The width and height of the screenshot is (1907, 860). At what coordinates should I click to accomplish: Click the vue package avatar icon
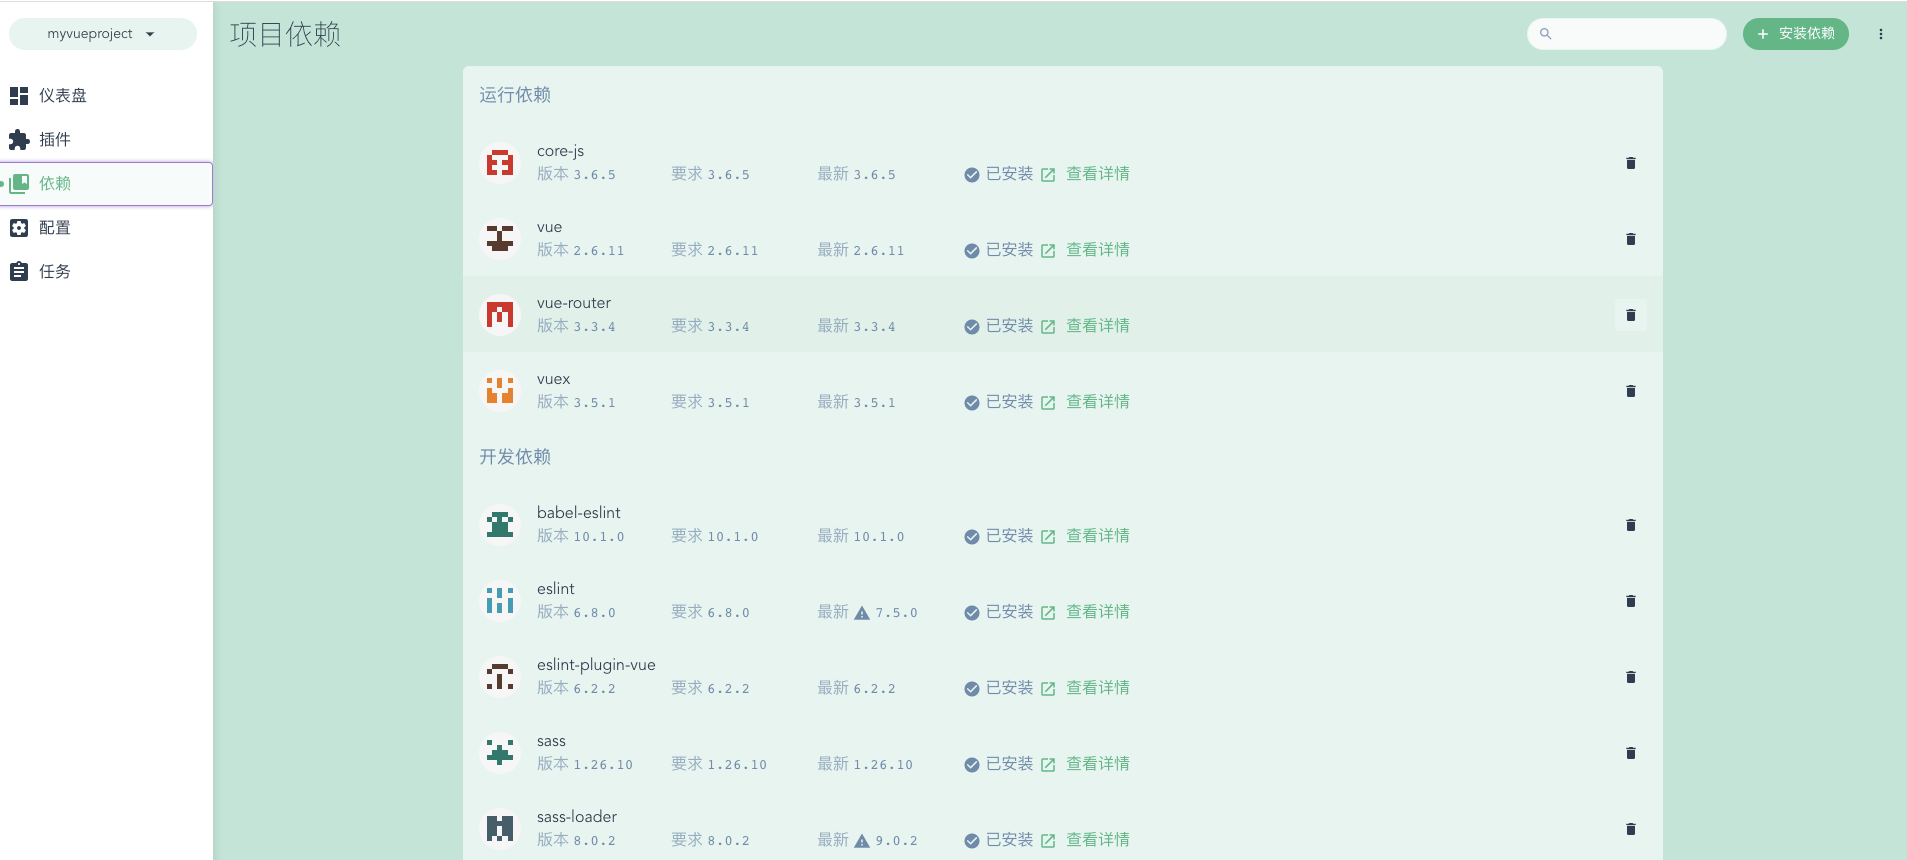click(500, 239)
